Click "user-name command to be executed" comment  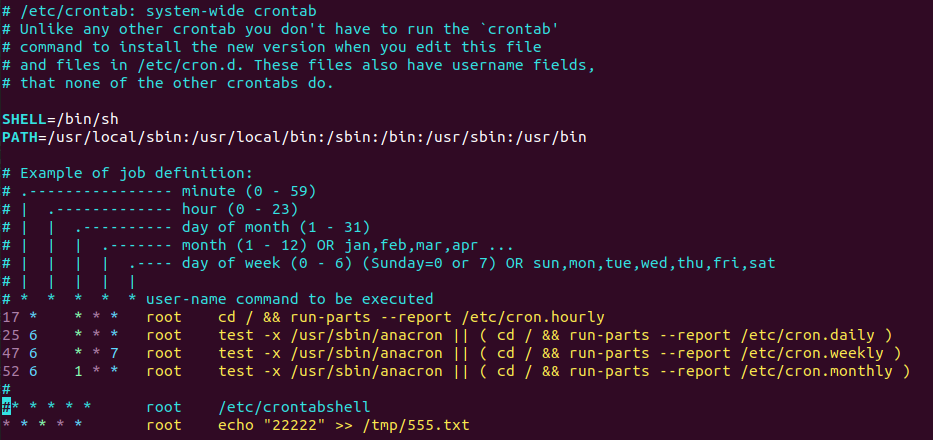pyautogui.click(x=289, y=299)
